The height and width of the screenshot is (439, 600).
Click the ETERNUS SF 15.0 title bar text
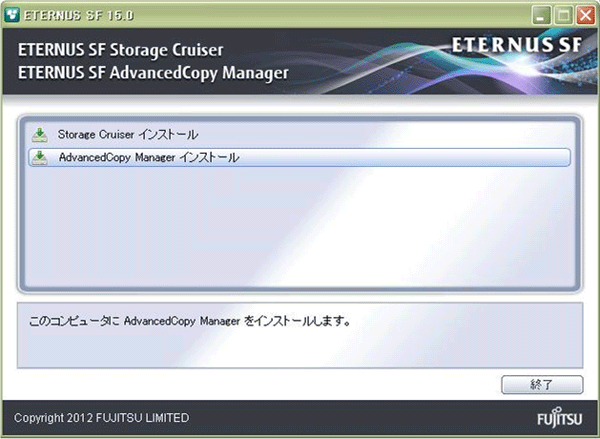click(x=78, y=15)
